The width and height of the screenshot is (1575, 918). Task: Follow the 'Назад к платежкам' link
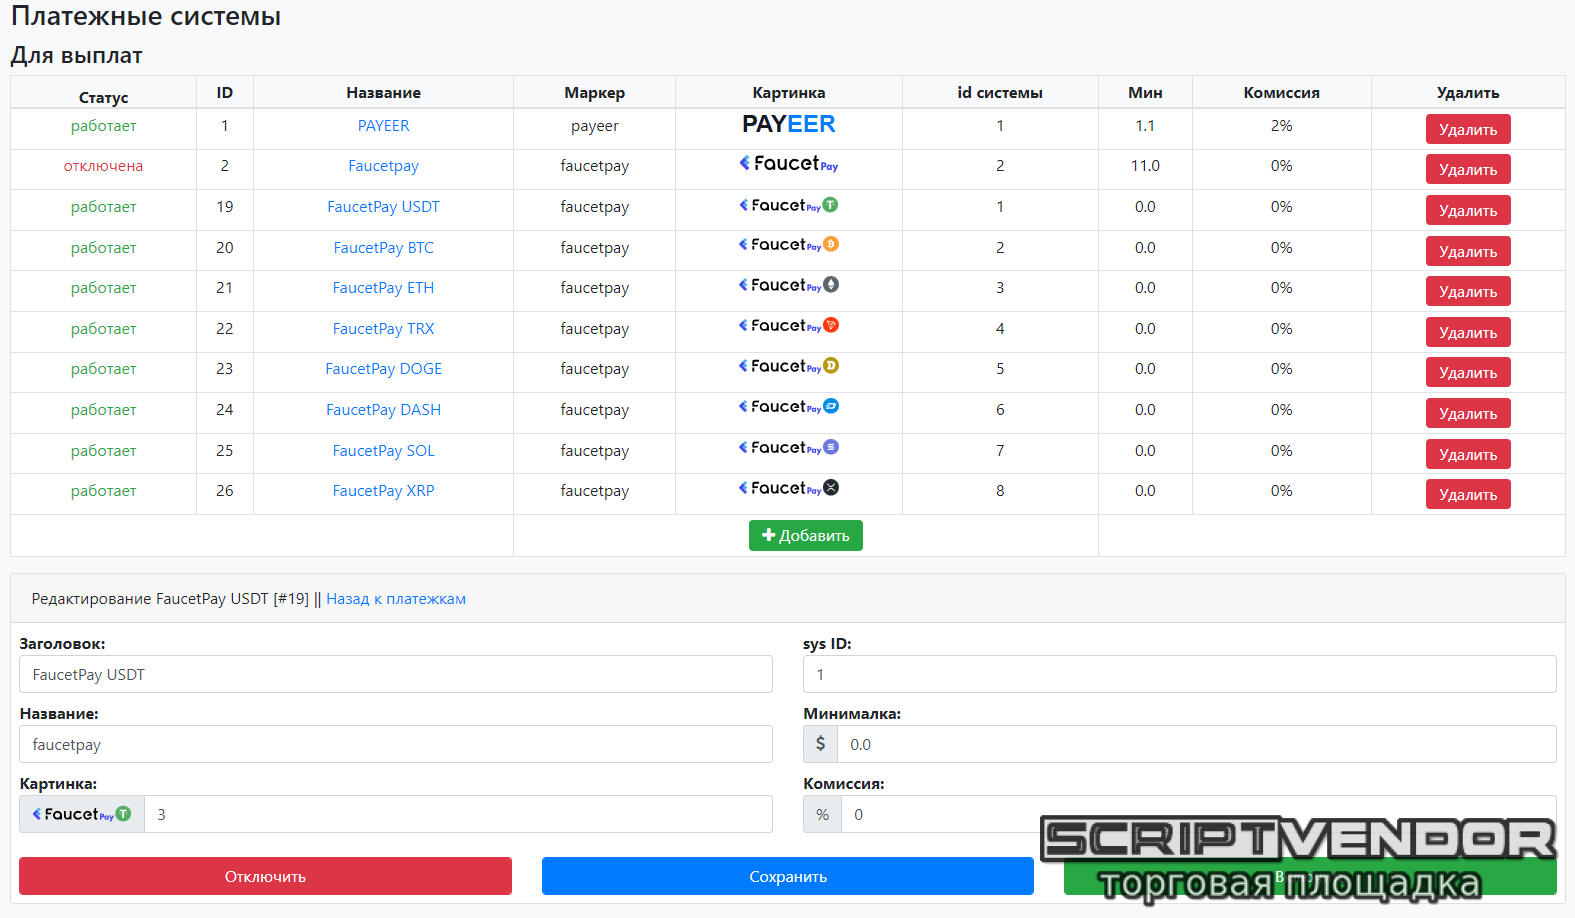click(x=396, y=599)
